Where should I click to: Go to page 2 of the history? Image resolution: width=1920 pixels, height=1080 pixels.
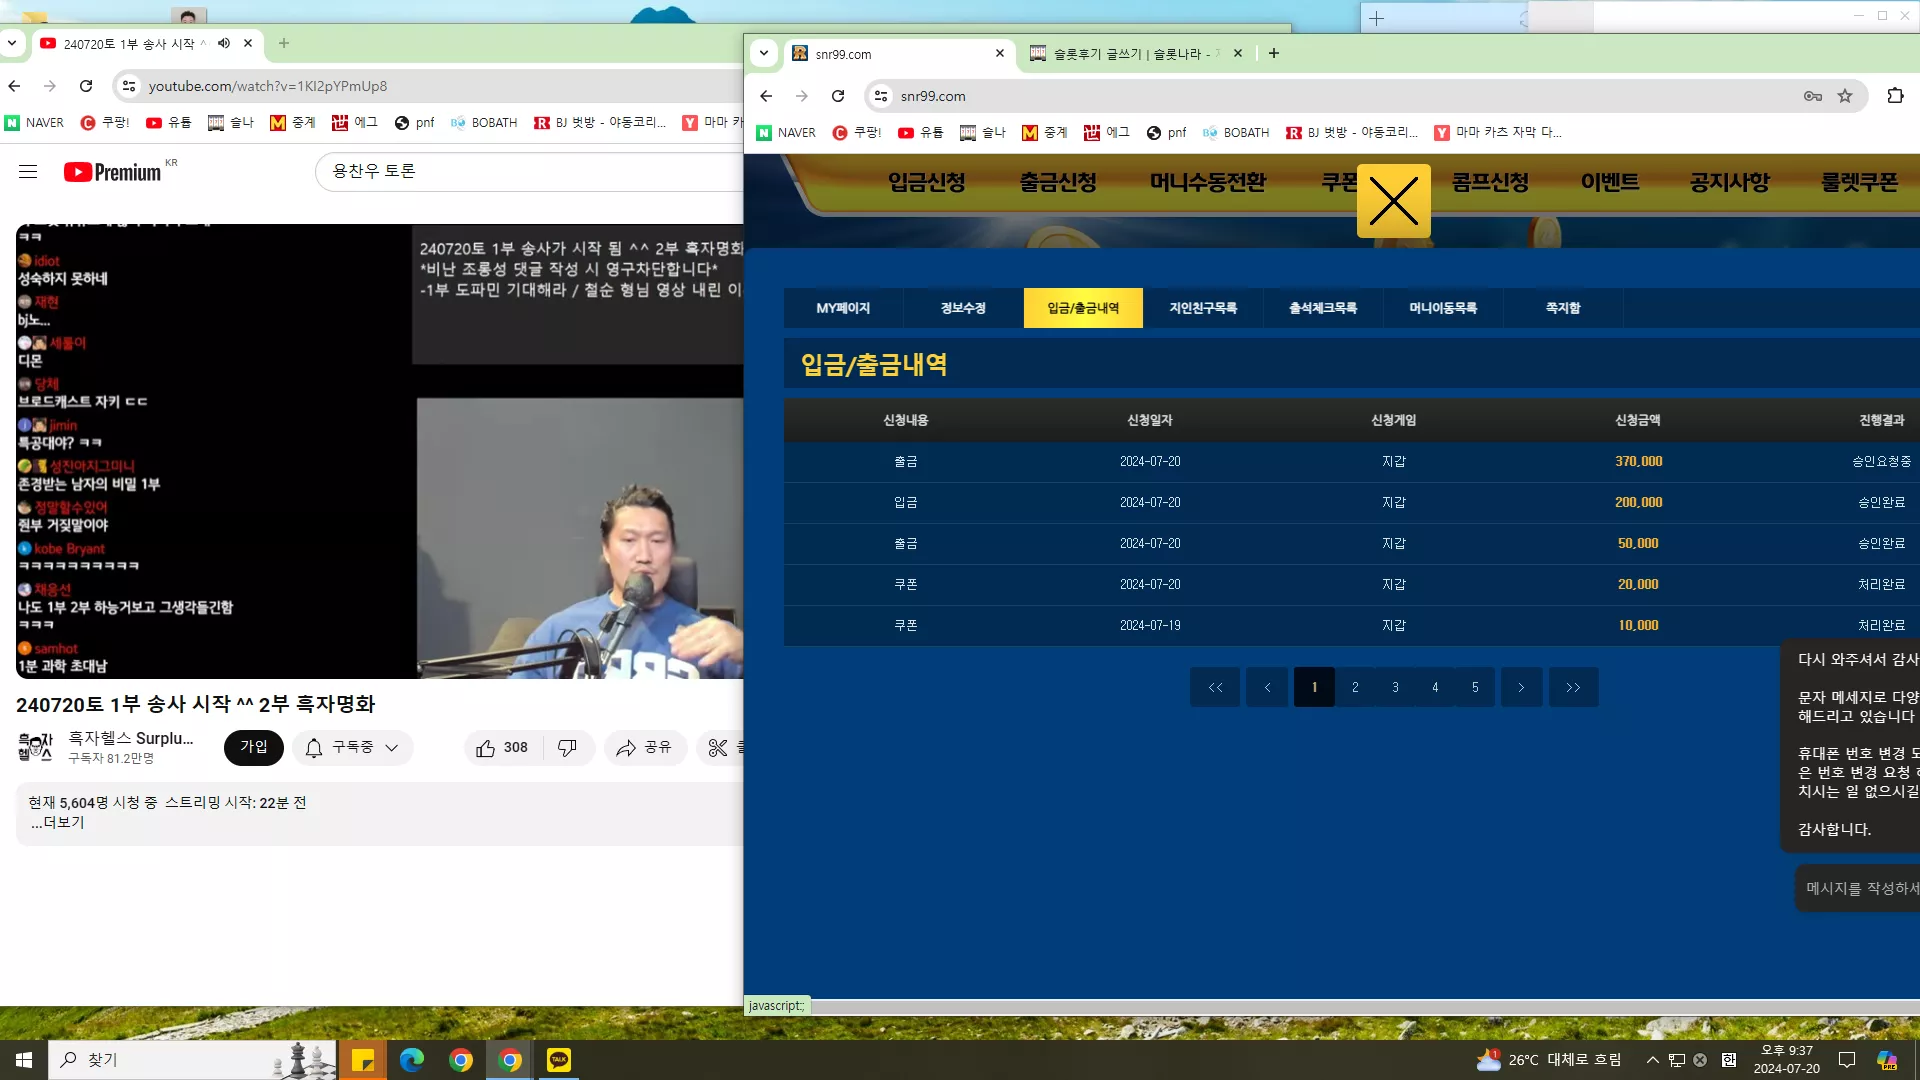(x=1355, y=687)
